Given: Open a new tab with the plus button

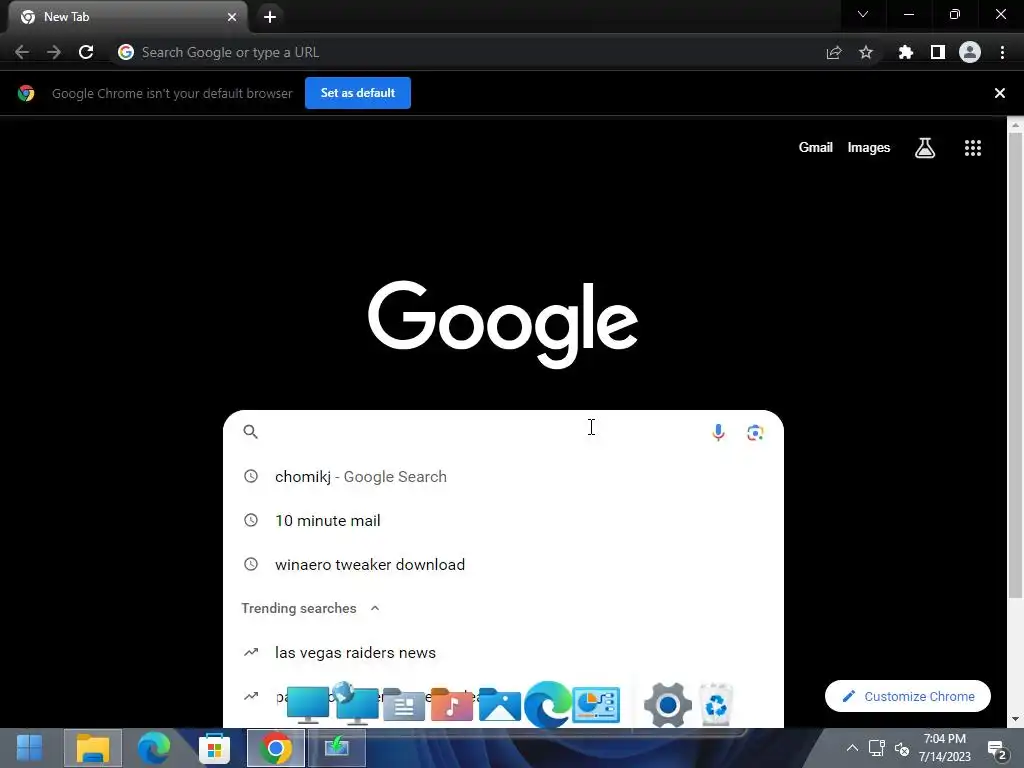Looking at the screenshot, I should click(x=270, y=17).
